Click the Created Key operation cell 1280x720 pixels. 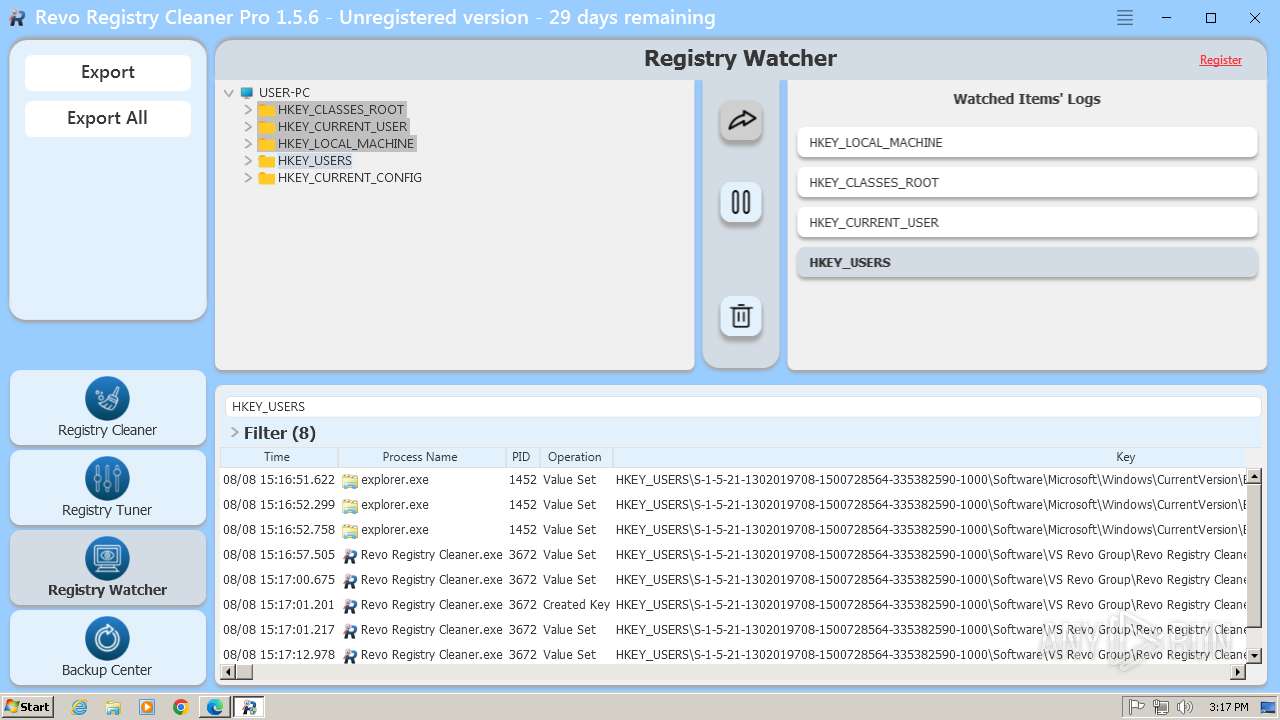576,605
